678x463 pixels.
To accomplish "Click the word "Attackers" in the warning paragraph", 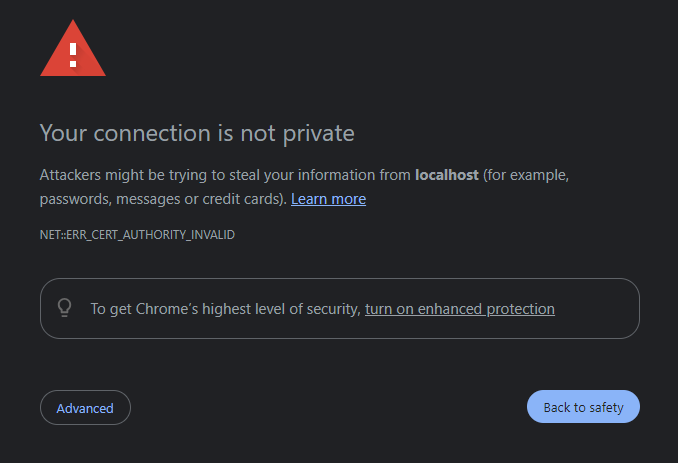I will pyautogui.click(x=73, y=175).
